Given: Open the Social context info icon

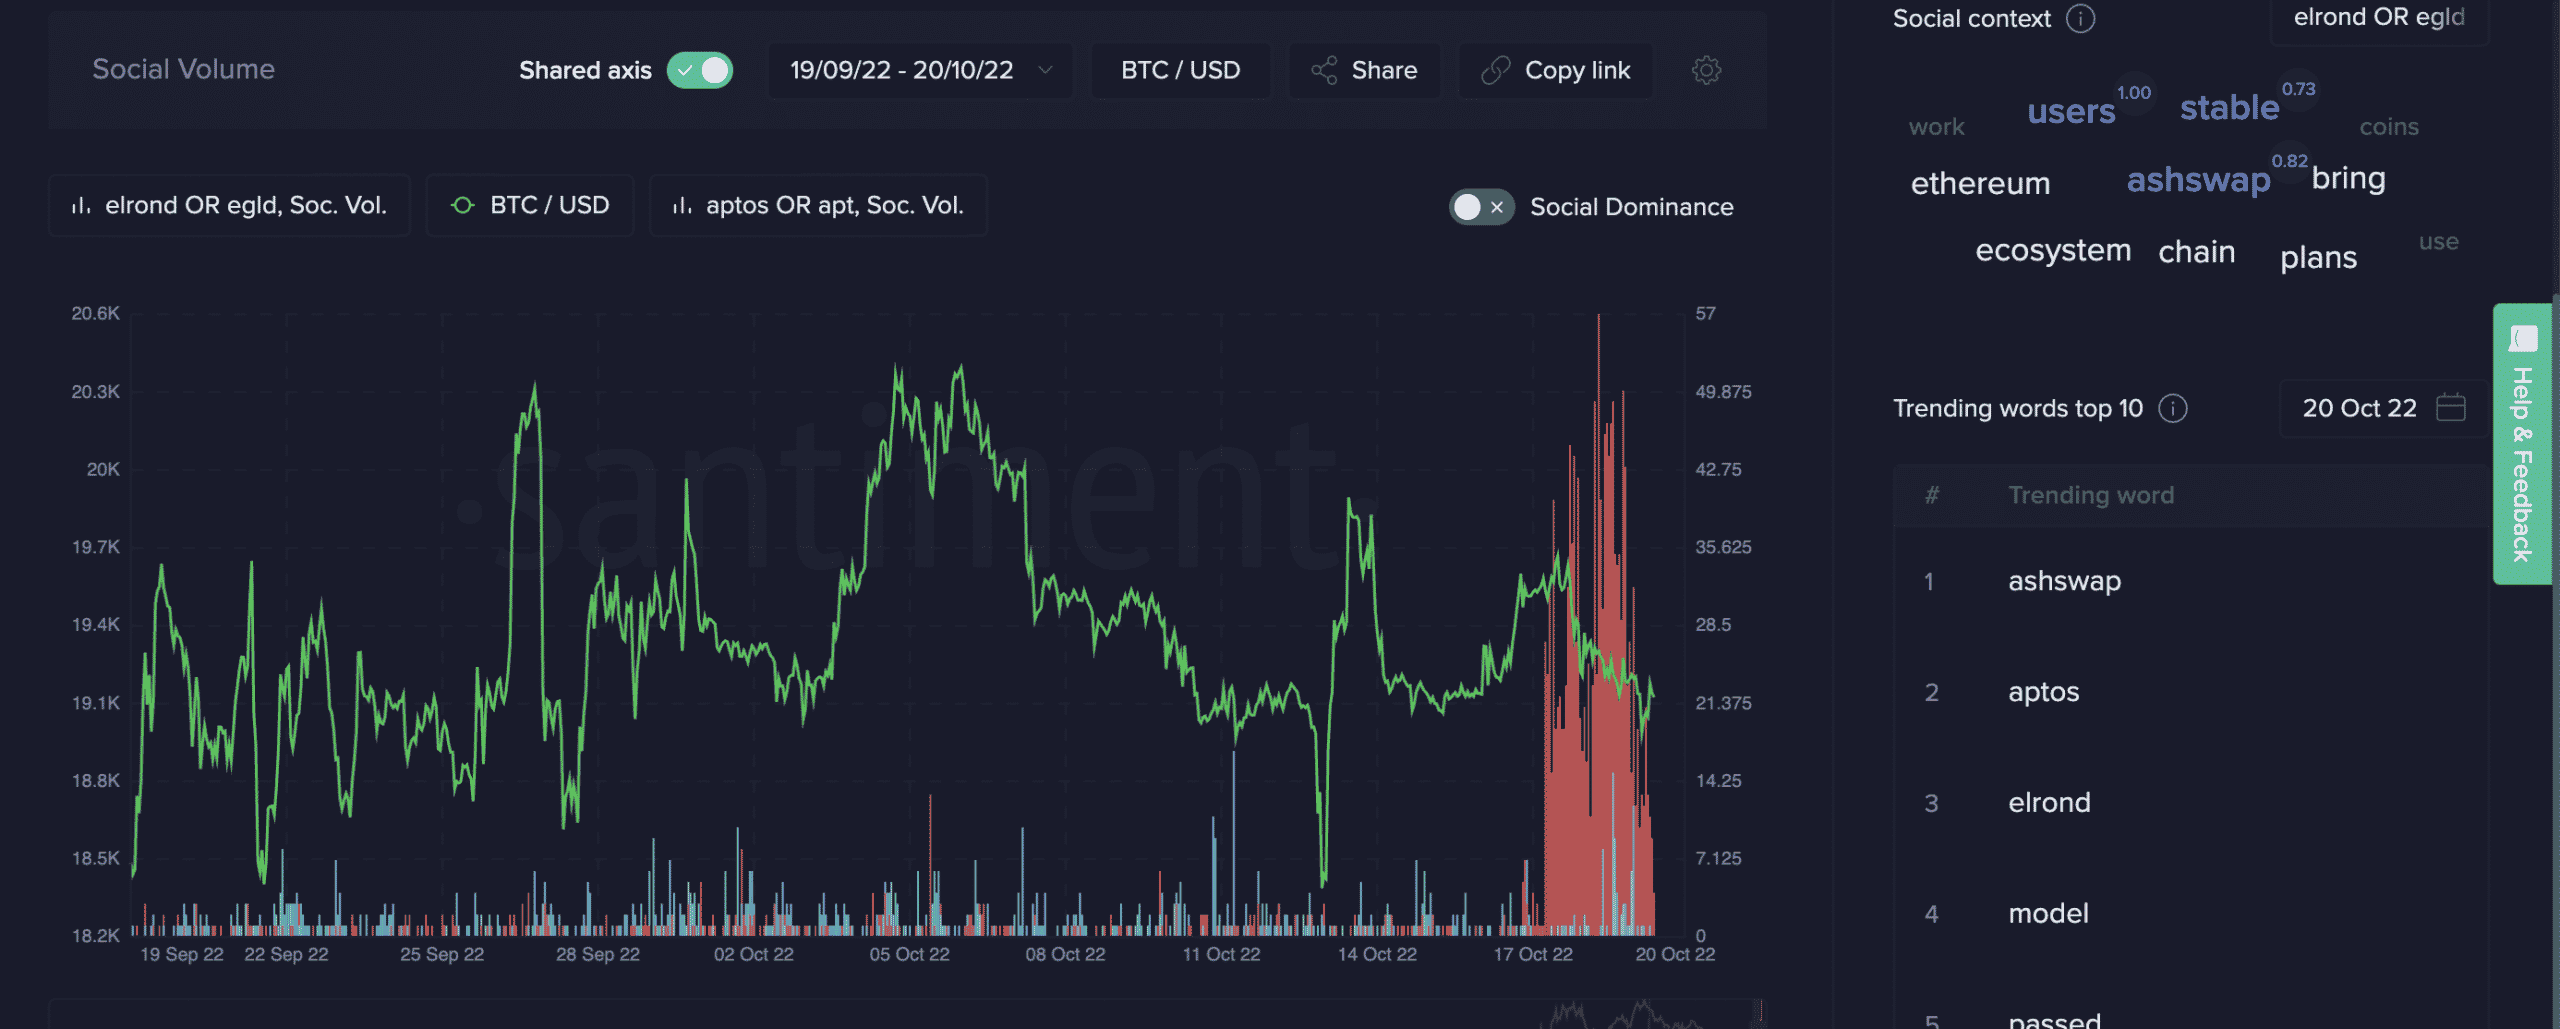Looking at the screenshot, I should coord(2080,18).
